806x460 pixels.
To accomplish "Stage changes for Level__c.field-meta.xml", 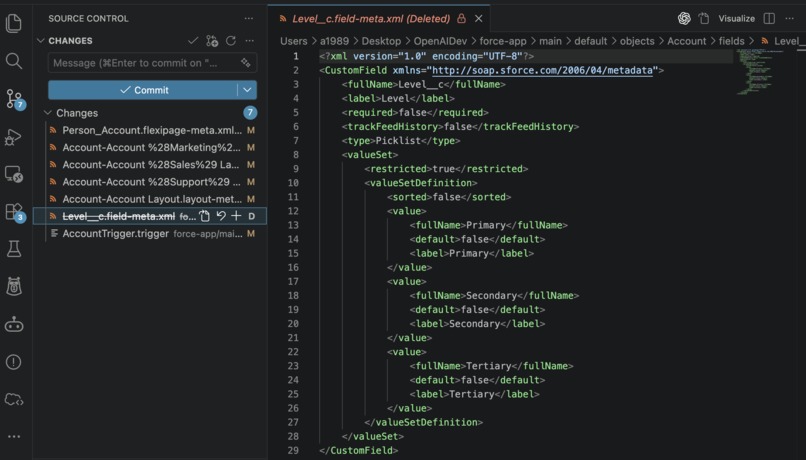I will tap(236, 216).
